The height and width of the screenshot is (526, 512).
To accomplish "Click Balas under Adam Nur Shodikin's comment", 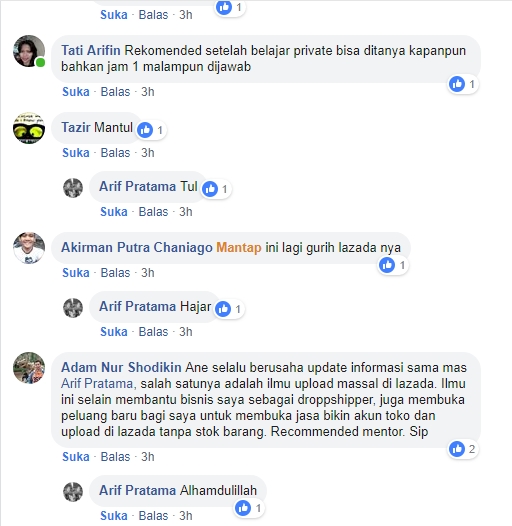I will 115,457.
